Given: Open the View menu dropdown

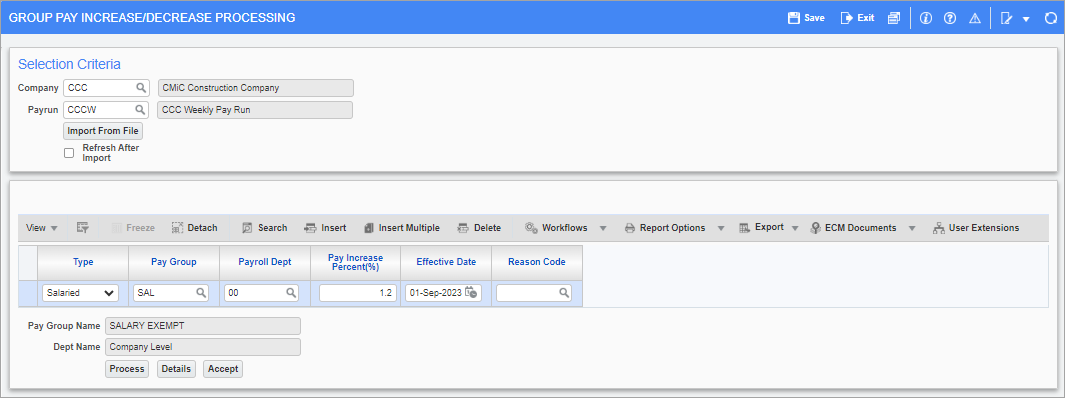Looking at the screenshot, I should (x=41, y=228).
